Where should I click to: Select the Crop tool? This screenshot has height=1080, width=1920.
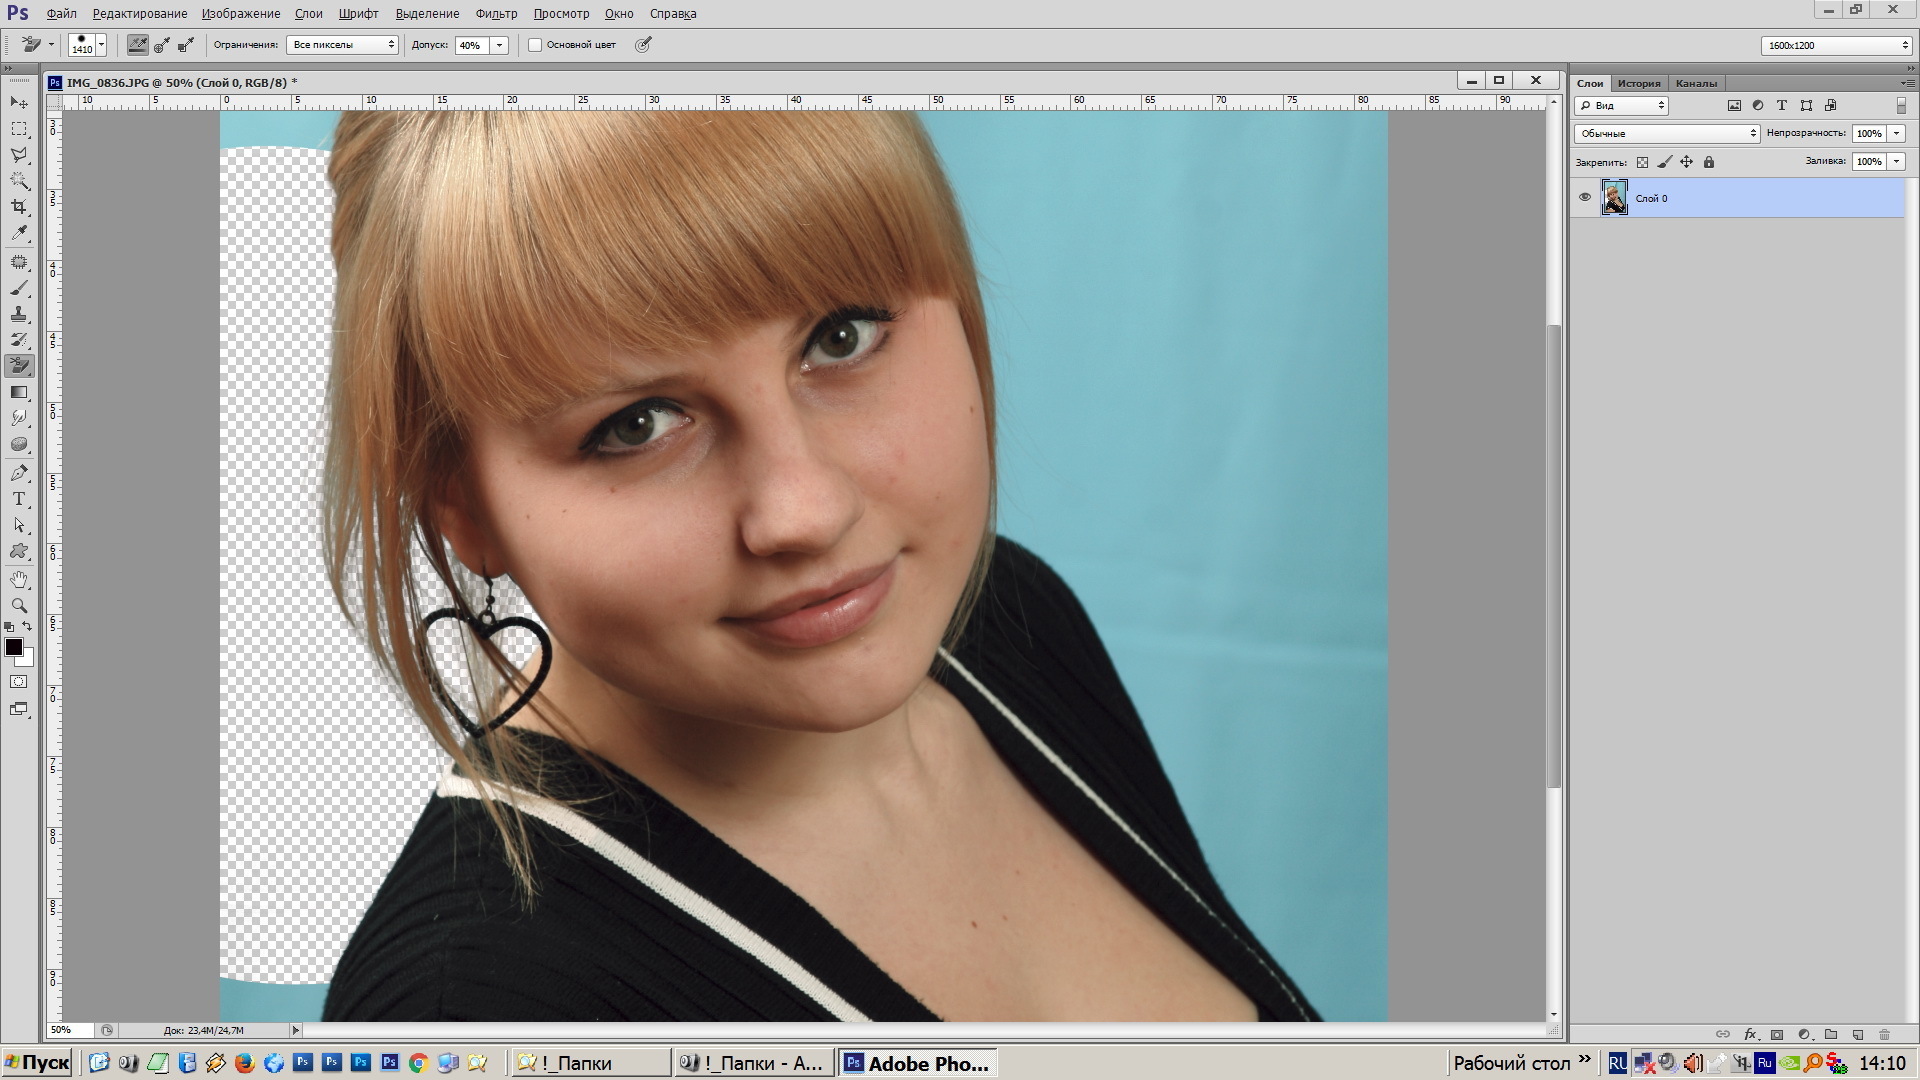[x=19, y=207]
